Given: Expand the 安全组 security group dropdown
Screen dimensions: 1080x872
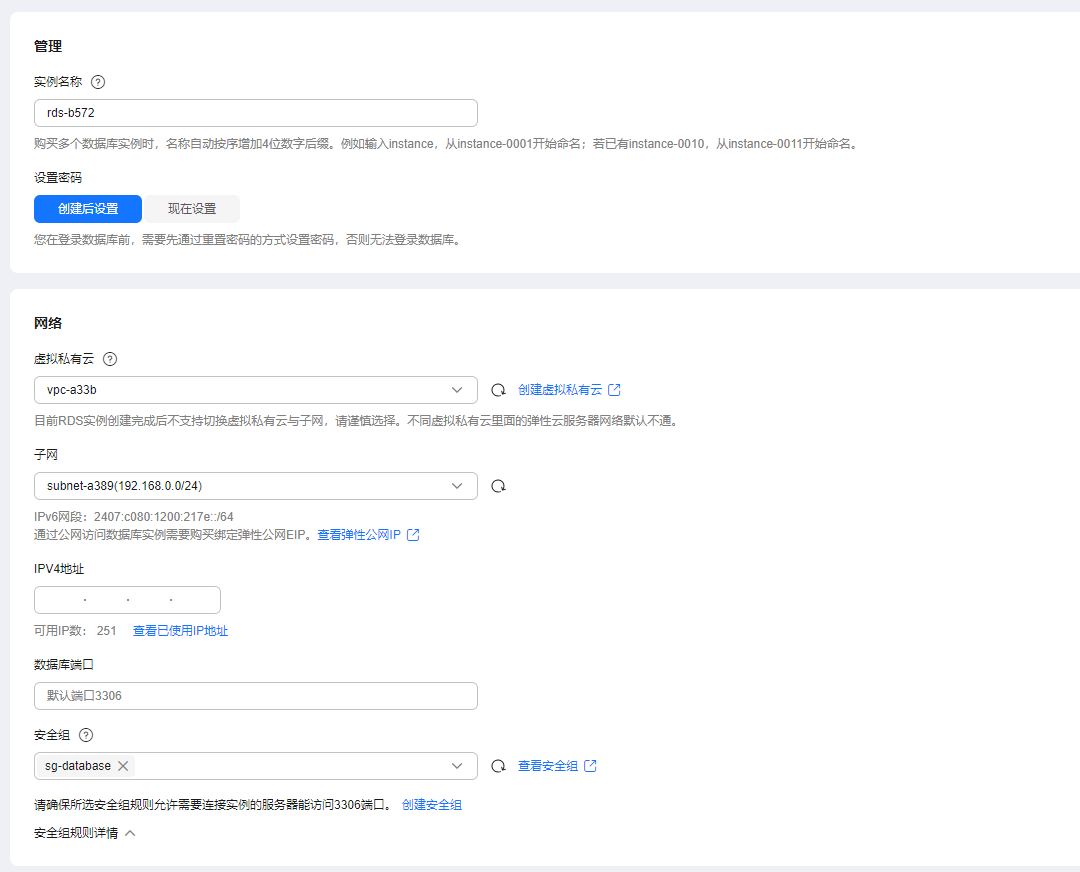Looking at the screenshot, I should pos(457,766).
